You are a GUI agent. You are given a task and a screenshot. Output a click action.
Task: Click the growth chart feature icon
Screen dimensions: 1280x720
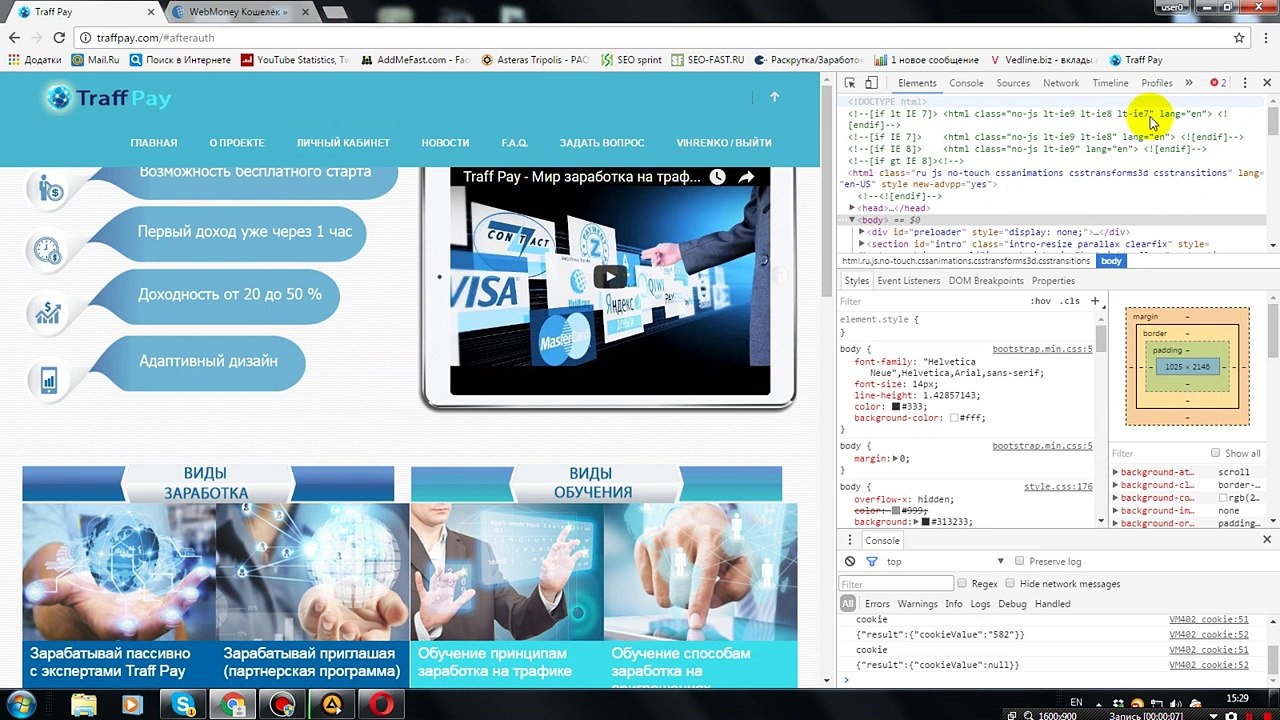tap(48, 313)
